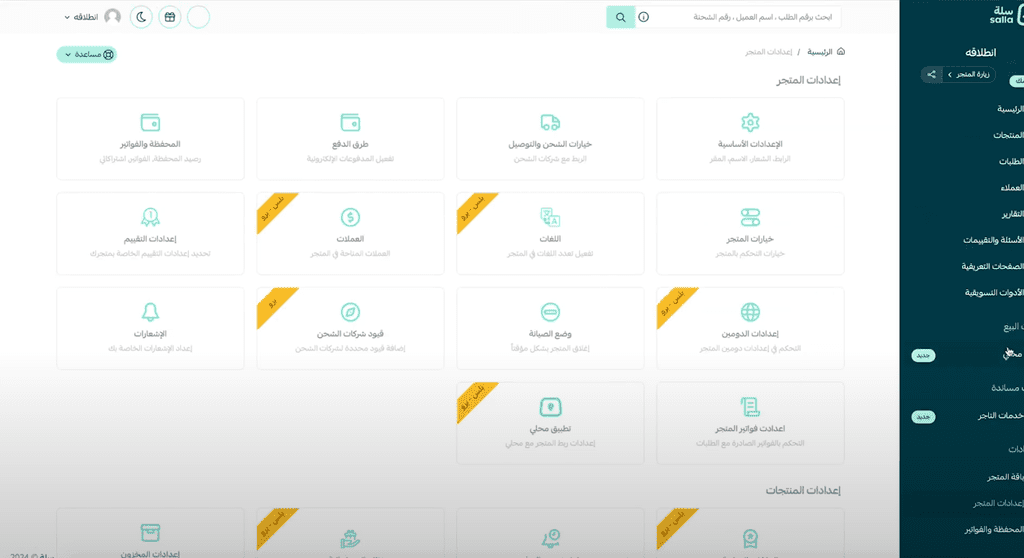The image size is (1024, 558).
Task: Click the إعدادات المنتجات section heading
Action: (x=803, y=490)
